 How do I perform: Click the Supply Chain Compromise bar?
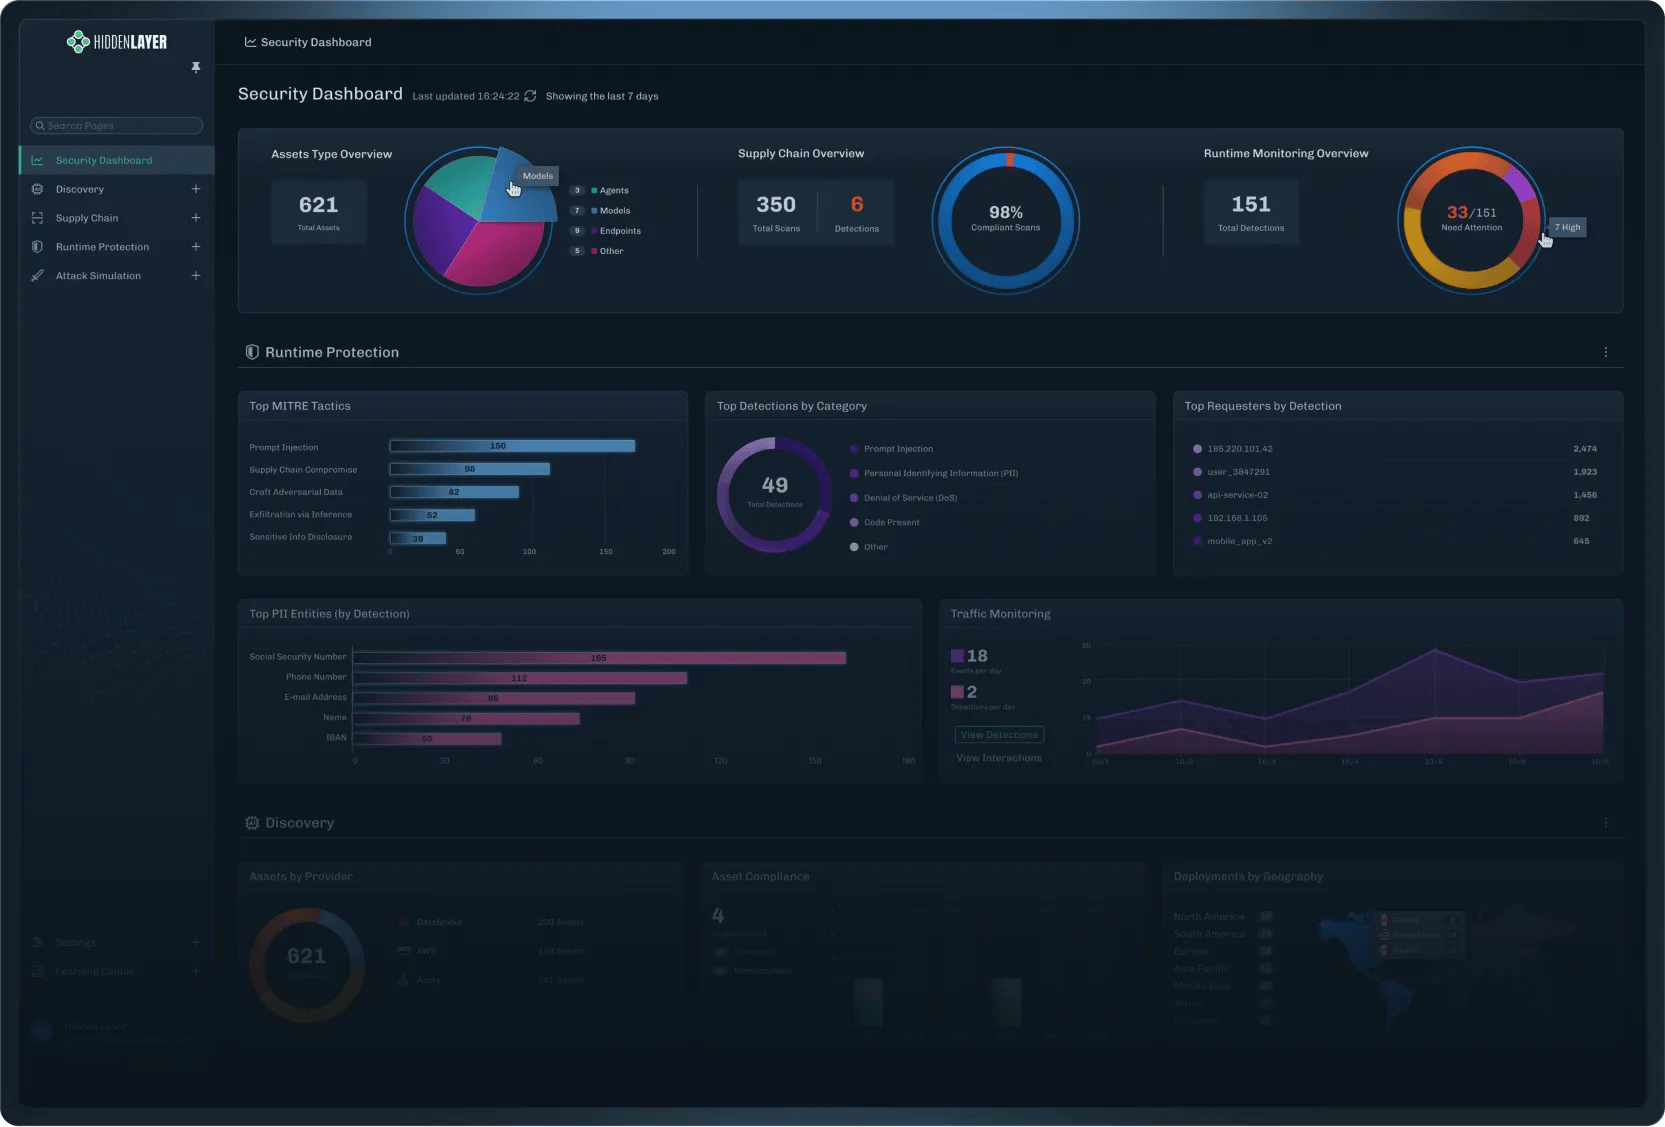point(470,469)
